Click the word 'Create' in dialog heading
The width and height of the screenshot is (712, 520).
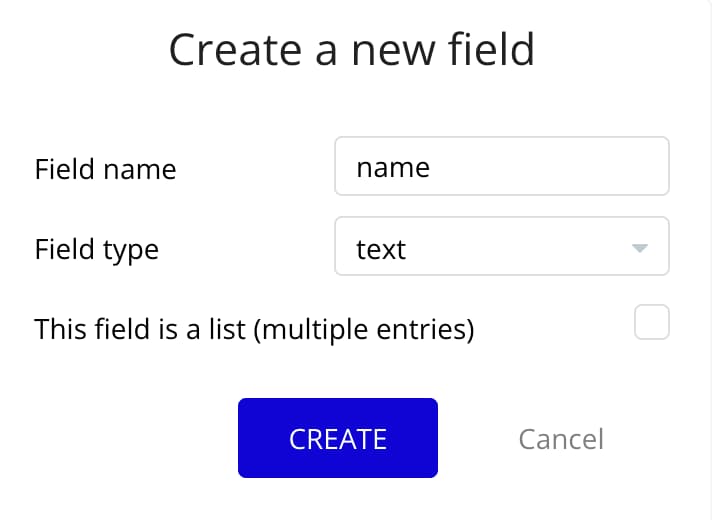(235, 50)
